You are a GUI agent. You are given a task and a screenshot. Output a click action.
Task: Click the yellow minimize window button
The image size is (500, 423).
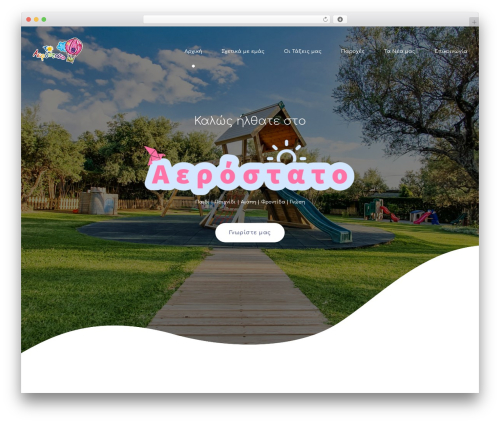[36, 19]
